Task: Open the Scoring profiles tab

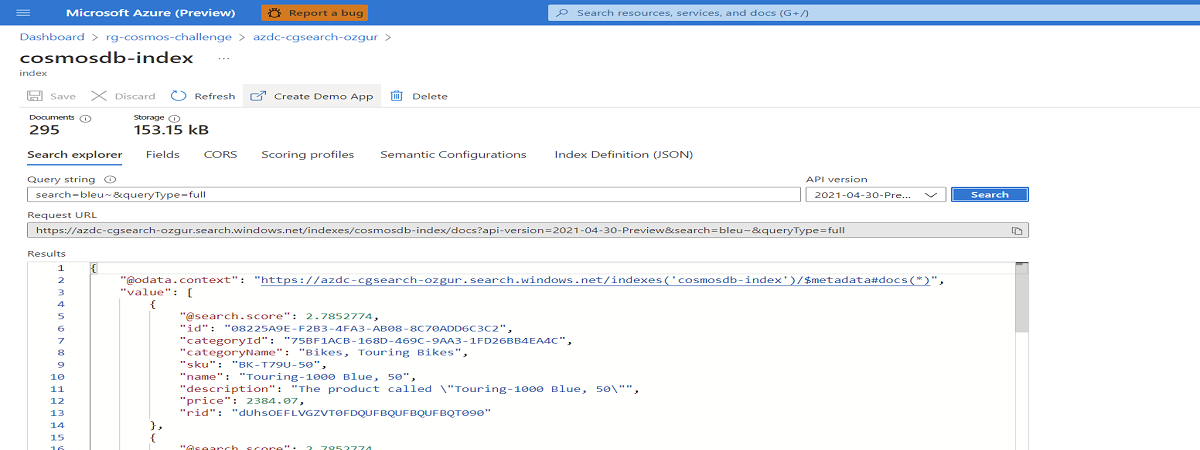Action: (x=308, y=155)
